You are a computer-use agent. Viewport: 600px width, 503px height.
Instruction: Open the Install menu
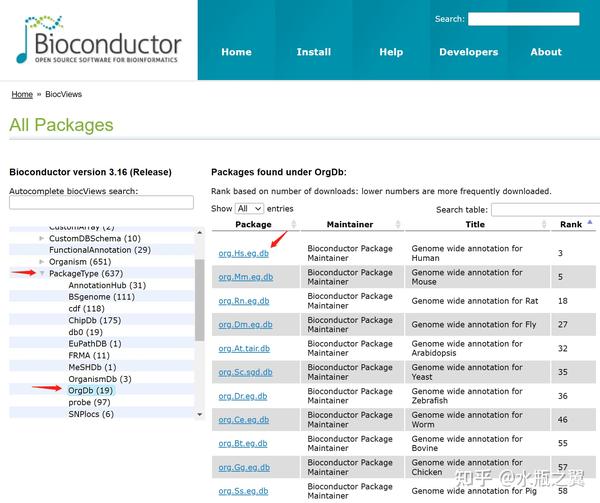(313, 52)
